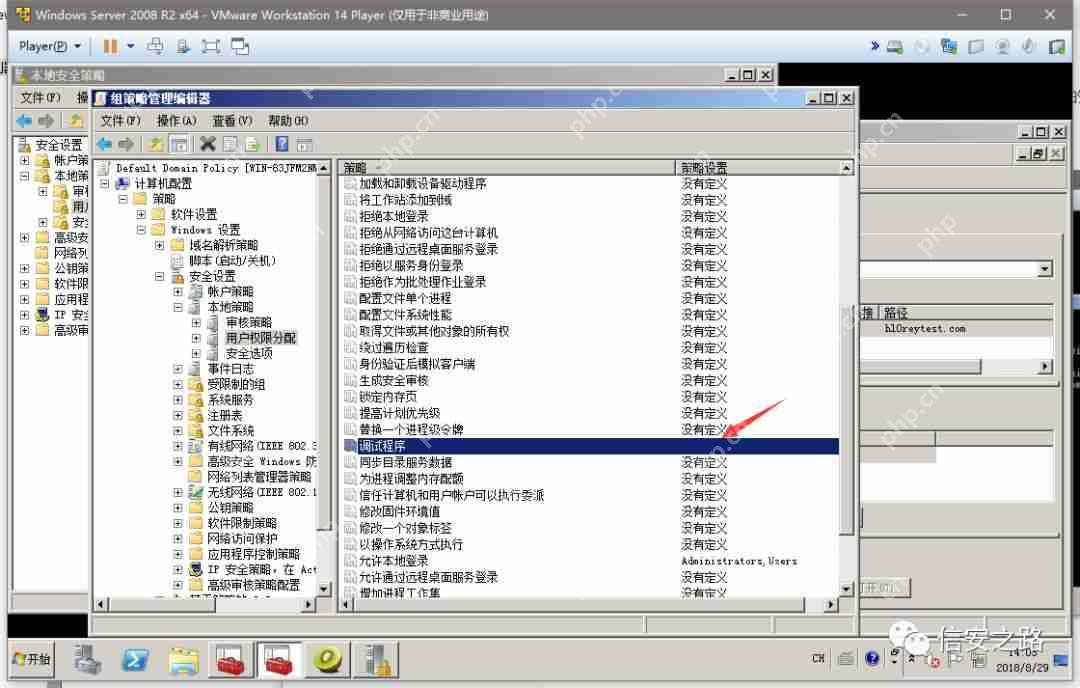
Task: Click the blue Help toolbar icon
Action: pyautogui.click(x=282, y=144)
